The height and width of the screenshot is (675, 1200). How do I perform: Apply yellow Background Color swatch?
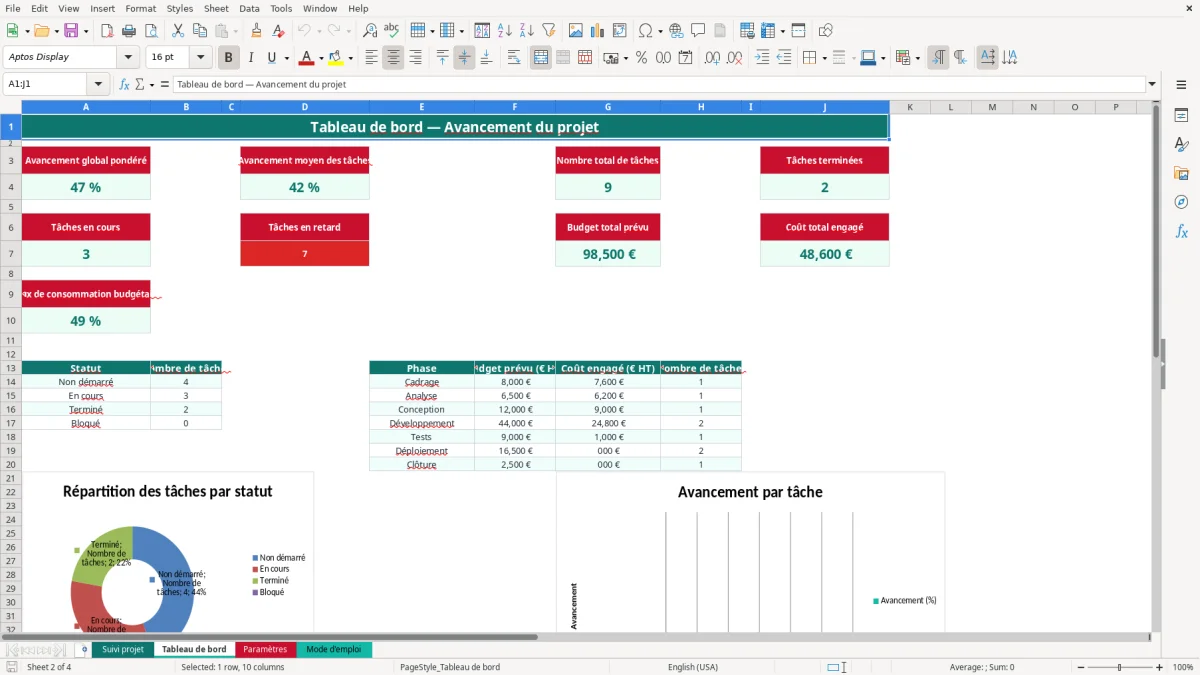[x=336, y=57]
